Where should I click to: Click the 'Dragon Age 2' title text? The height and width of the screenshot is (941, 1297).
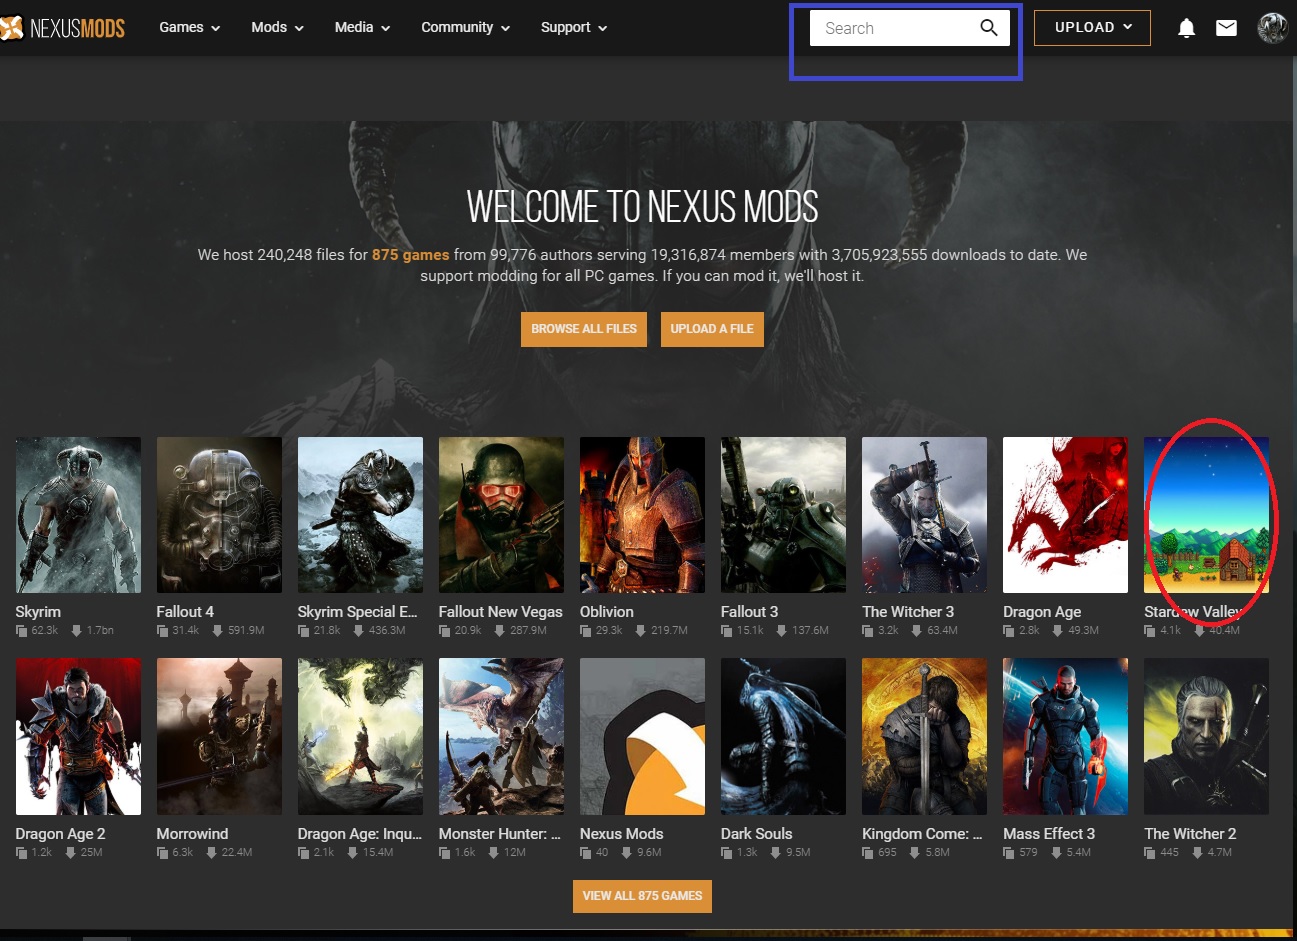pos(60,834)
